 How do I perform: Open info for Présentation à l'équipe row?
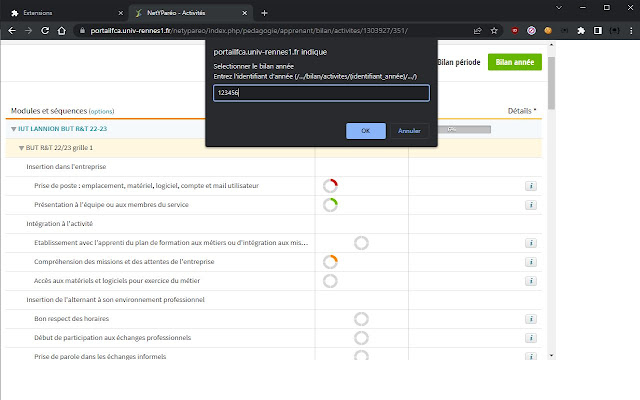(x=531, y=205)
